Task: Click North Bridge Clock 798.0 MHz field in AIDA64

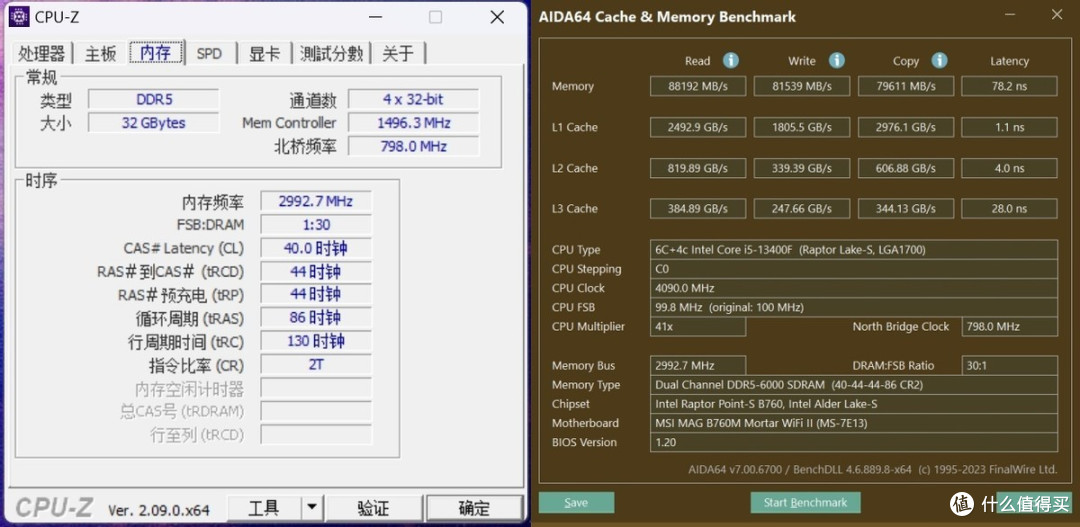Action: [1009, 327]
